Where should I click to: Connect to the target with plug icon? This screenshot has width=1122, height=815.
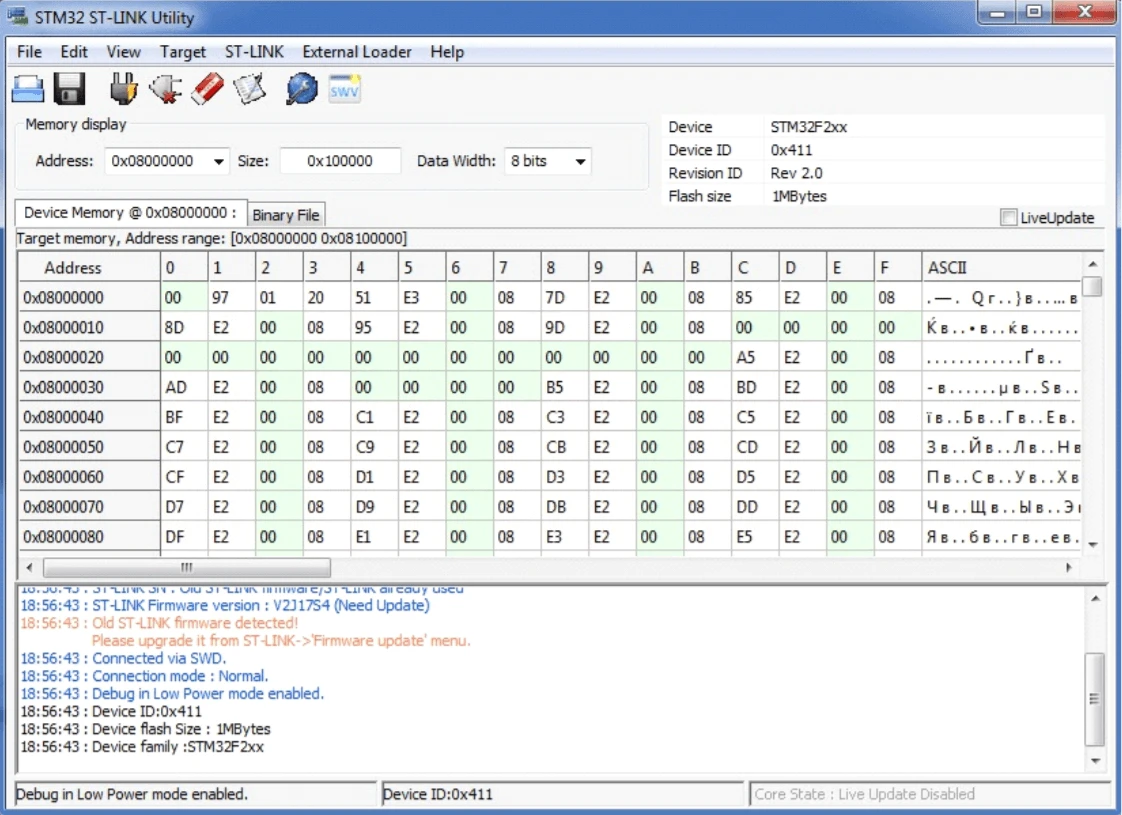[x=123, y=89]
